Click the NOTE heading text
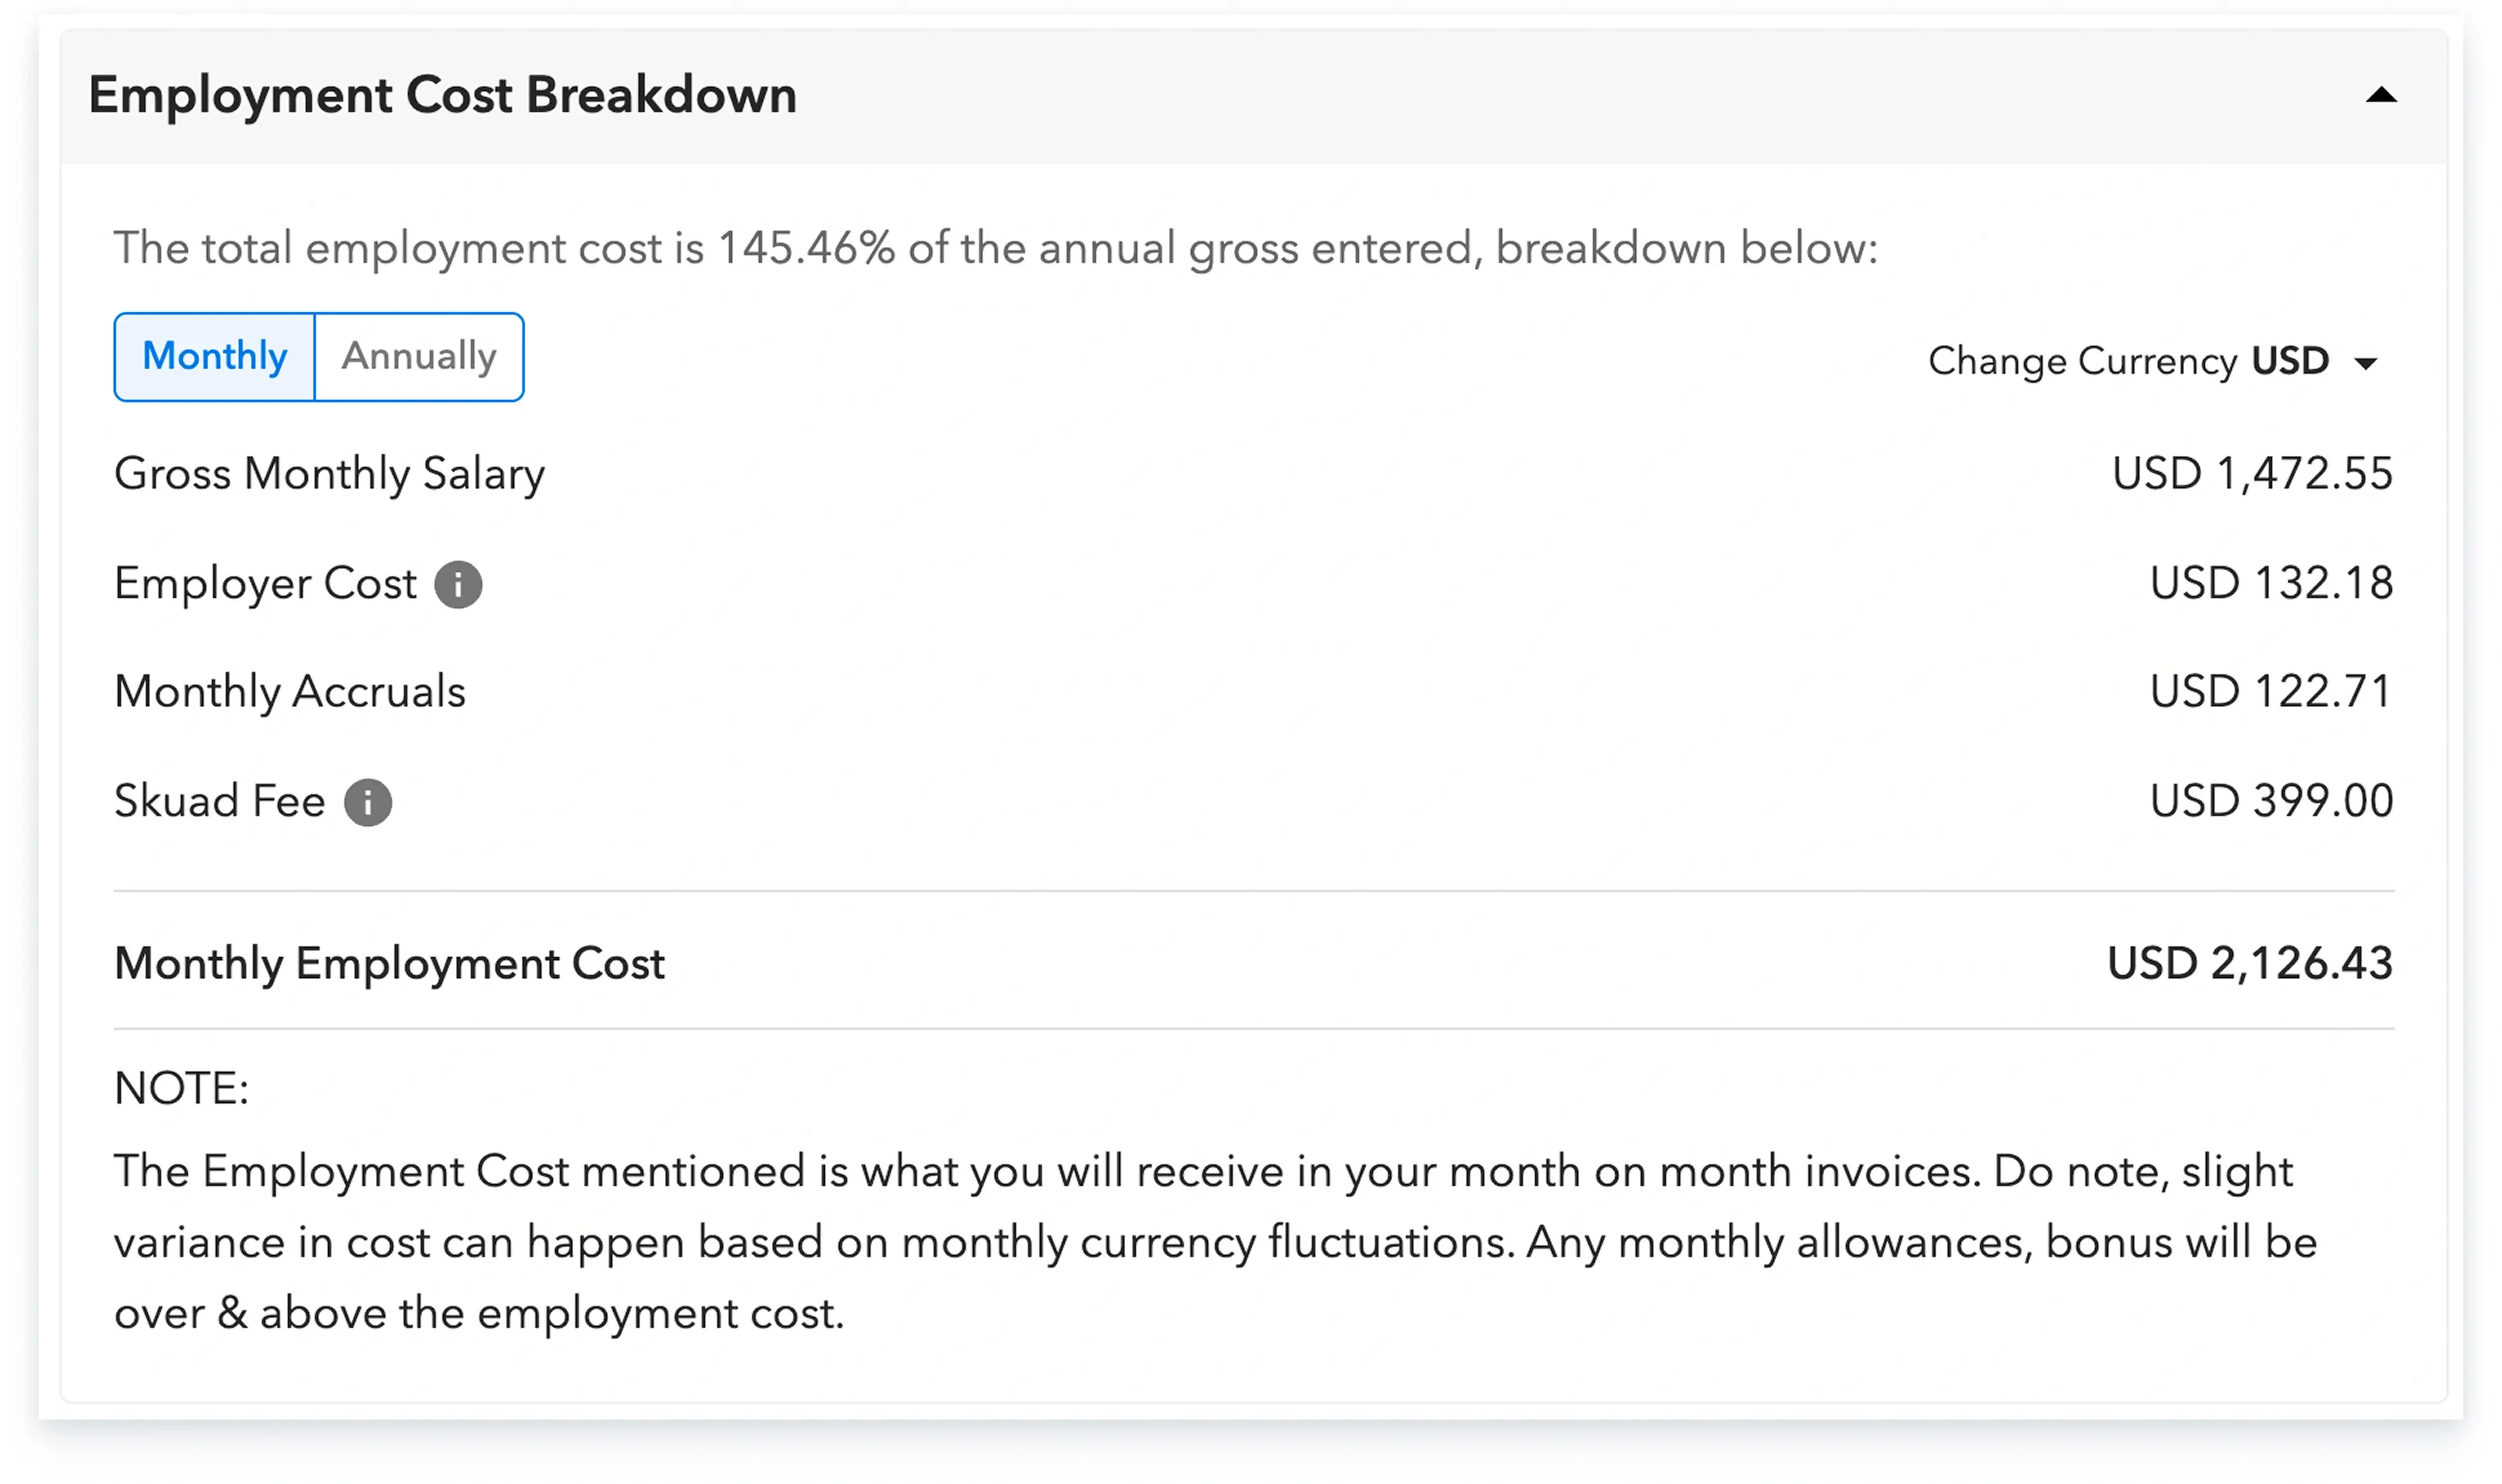The width and height of the screenshot is (2502, 1484). [x=181, y=1089]
